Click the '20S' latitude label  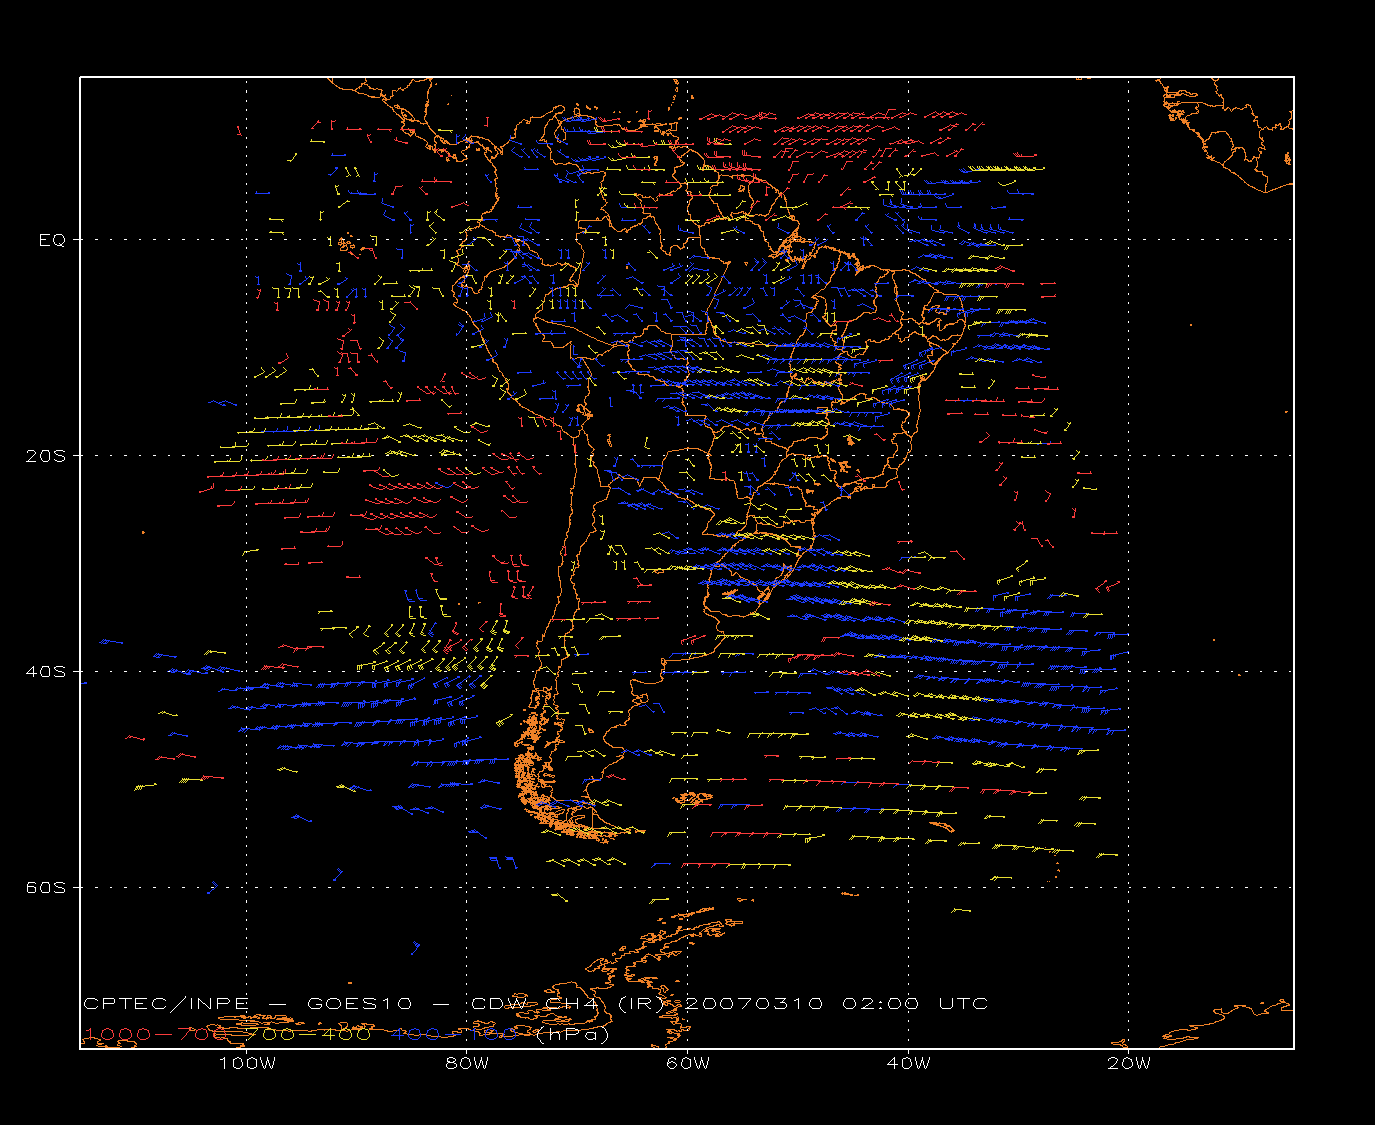[x=45, y=456]
